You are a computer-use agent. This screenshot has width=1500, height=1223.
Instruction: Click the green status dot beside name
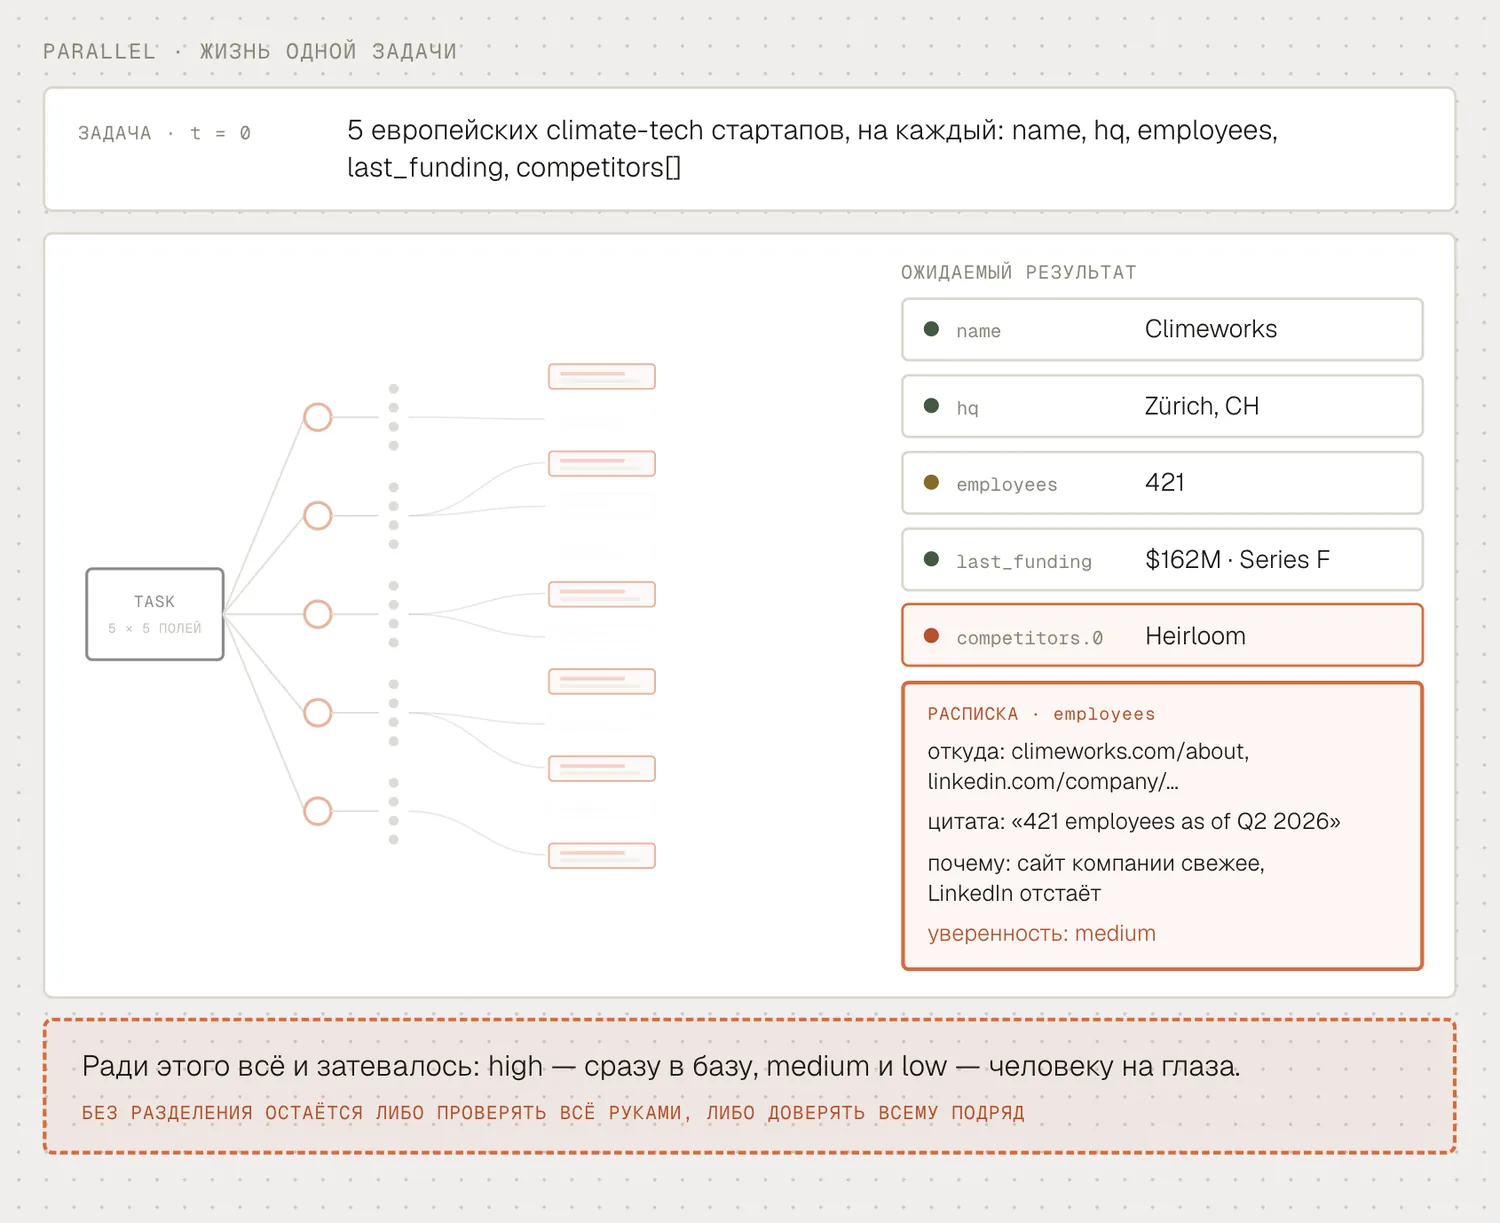931,329
